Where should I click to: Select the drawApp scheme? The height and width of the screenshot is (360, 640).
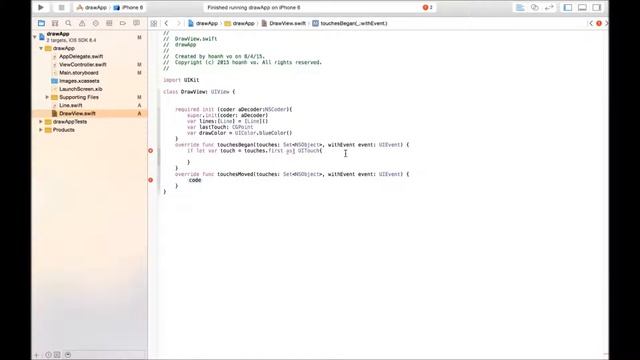point(91,7)
